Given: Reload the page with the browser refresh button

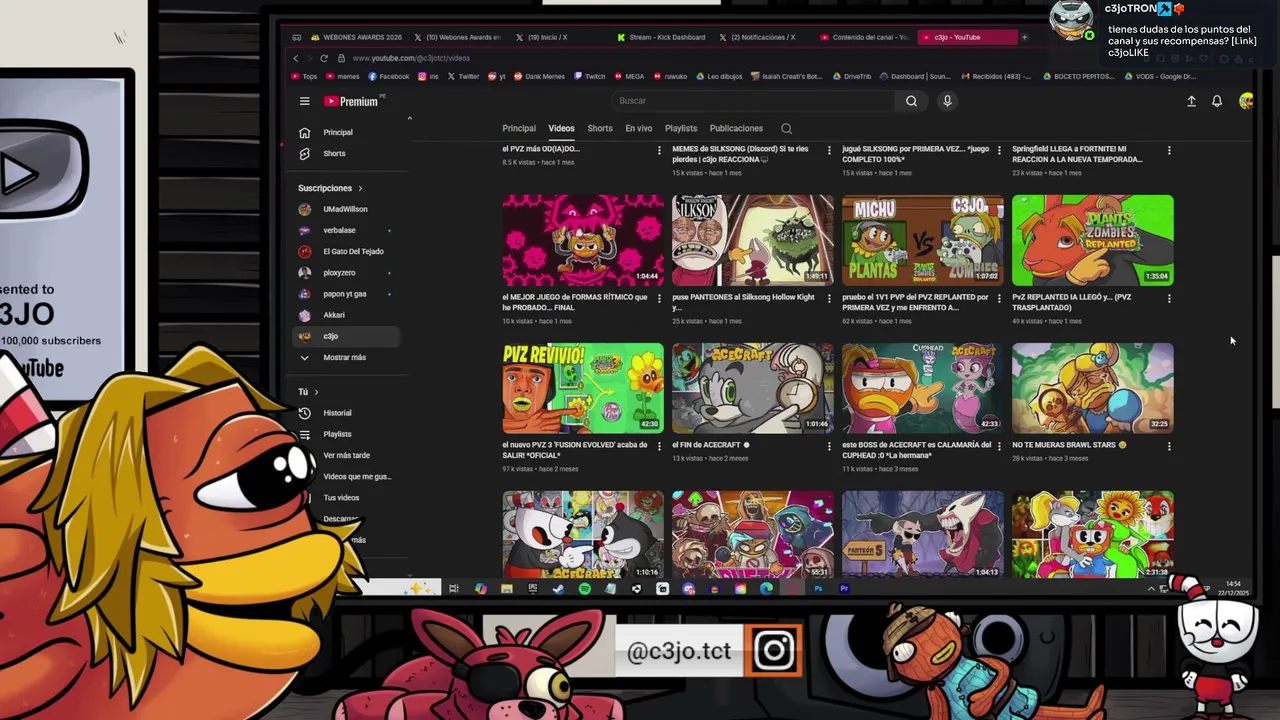Looking at the screenshot, I should (x=323, y=58).
